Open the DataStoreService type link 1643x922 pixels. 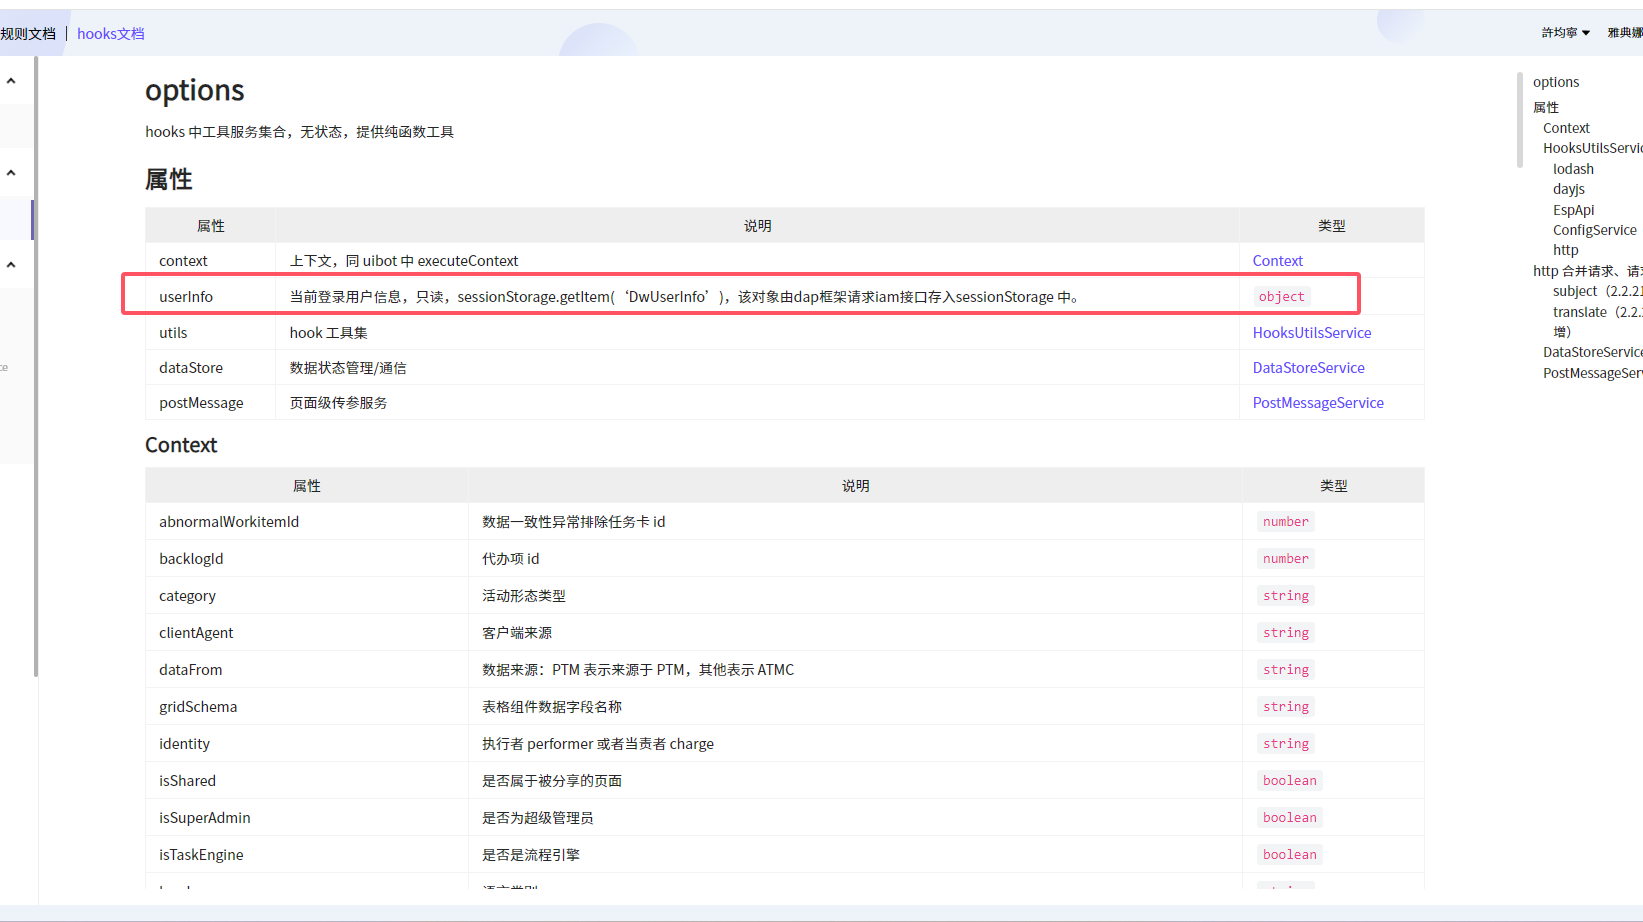(1308, 368)
